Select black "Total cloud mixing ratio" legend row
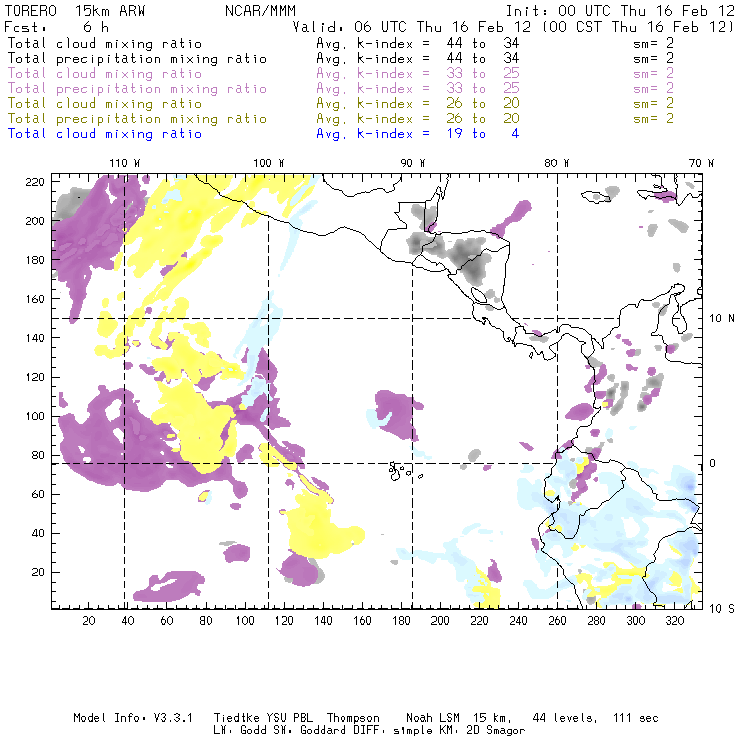The image size is (740, 740). (x=105, y=43)
